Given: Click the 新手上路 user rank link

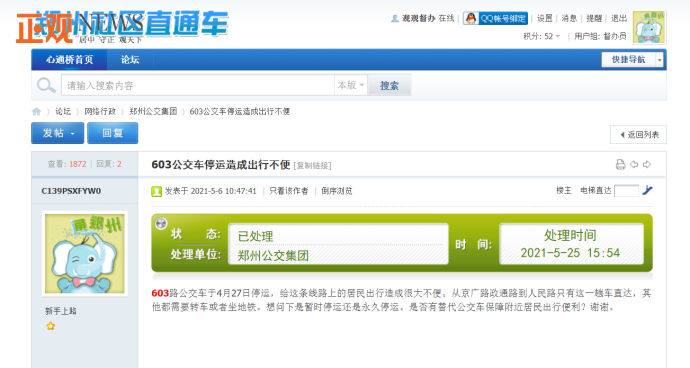Looking at the screenshot, I should (x=61, y=311).
